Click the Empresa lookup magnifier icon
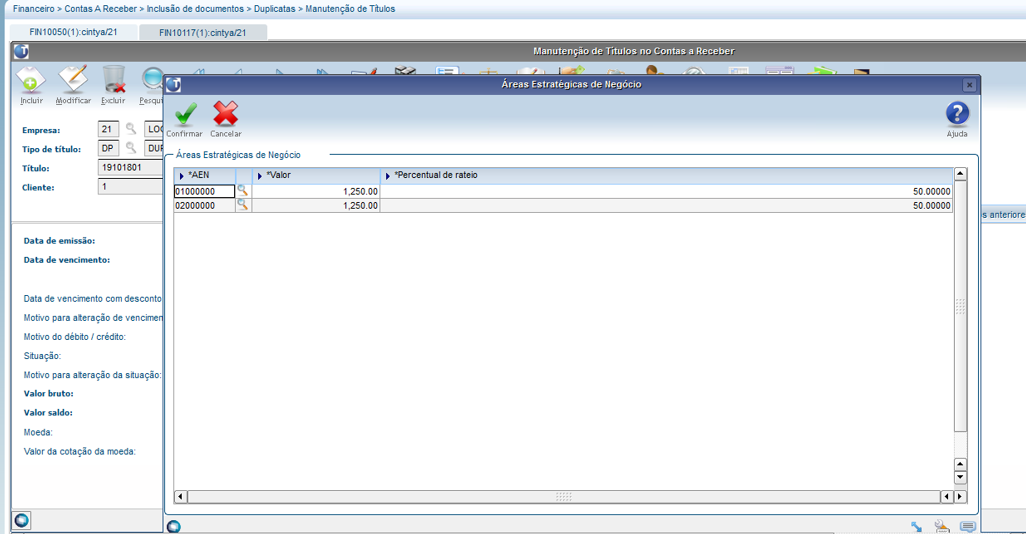The image size is (1026, 534). pos(131,129)
